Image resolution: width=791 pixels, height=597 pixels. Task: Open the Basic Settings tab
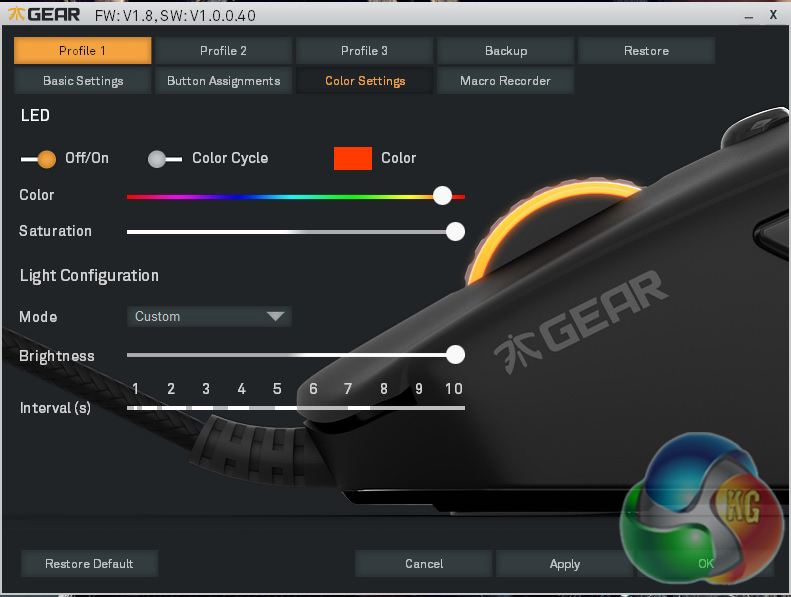(82, 81)
